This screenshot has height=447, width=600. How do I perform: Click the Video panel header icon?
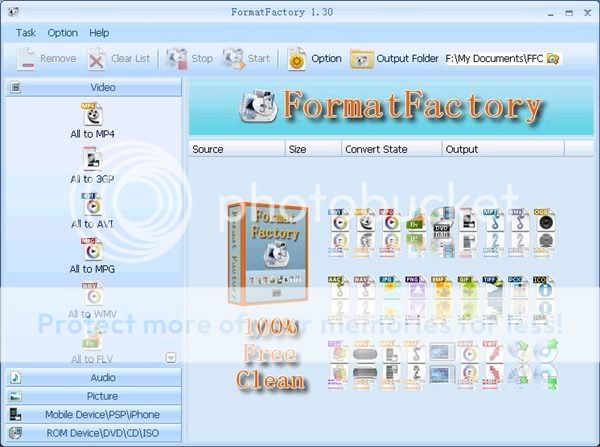coord(15,87)
